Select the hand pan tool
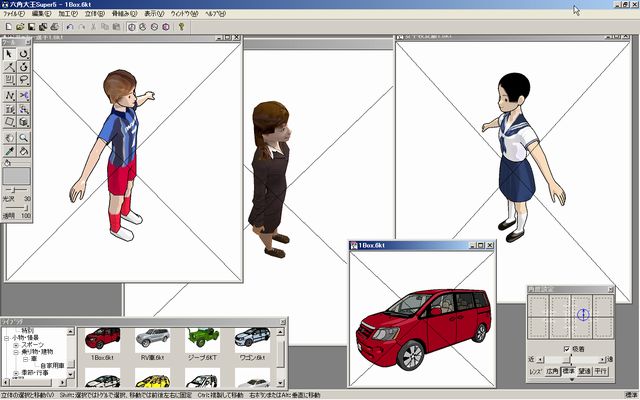Screen dimensions: 640x400 (9, 137)
